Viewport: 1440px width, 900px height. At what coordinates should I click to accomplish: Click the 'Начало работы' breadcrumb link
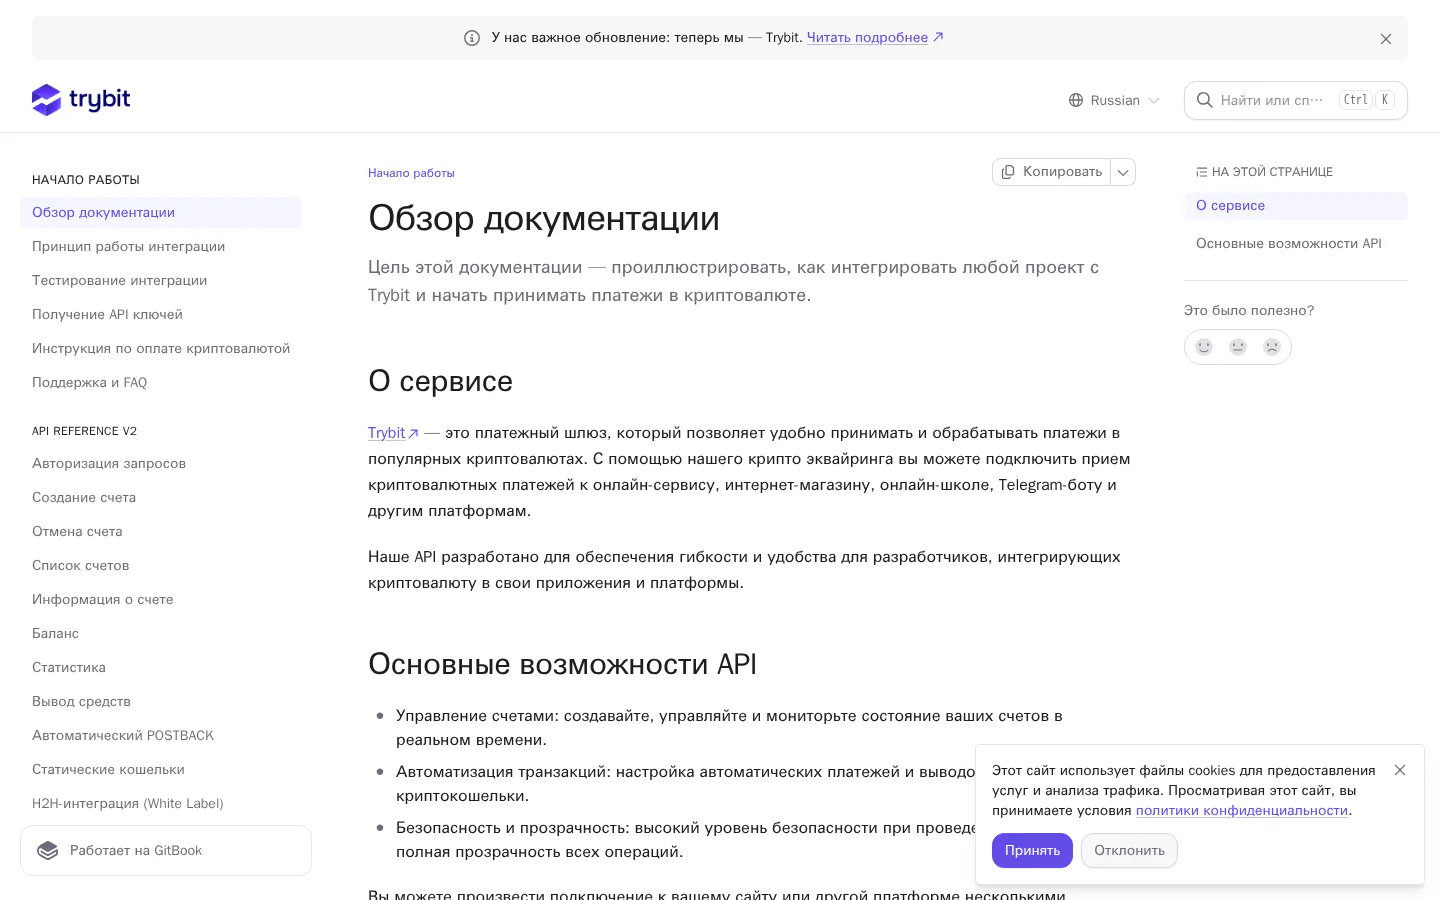[x=411, y=173]
